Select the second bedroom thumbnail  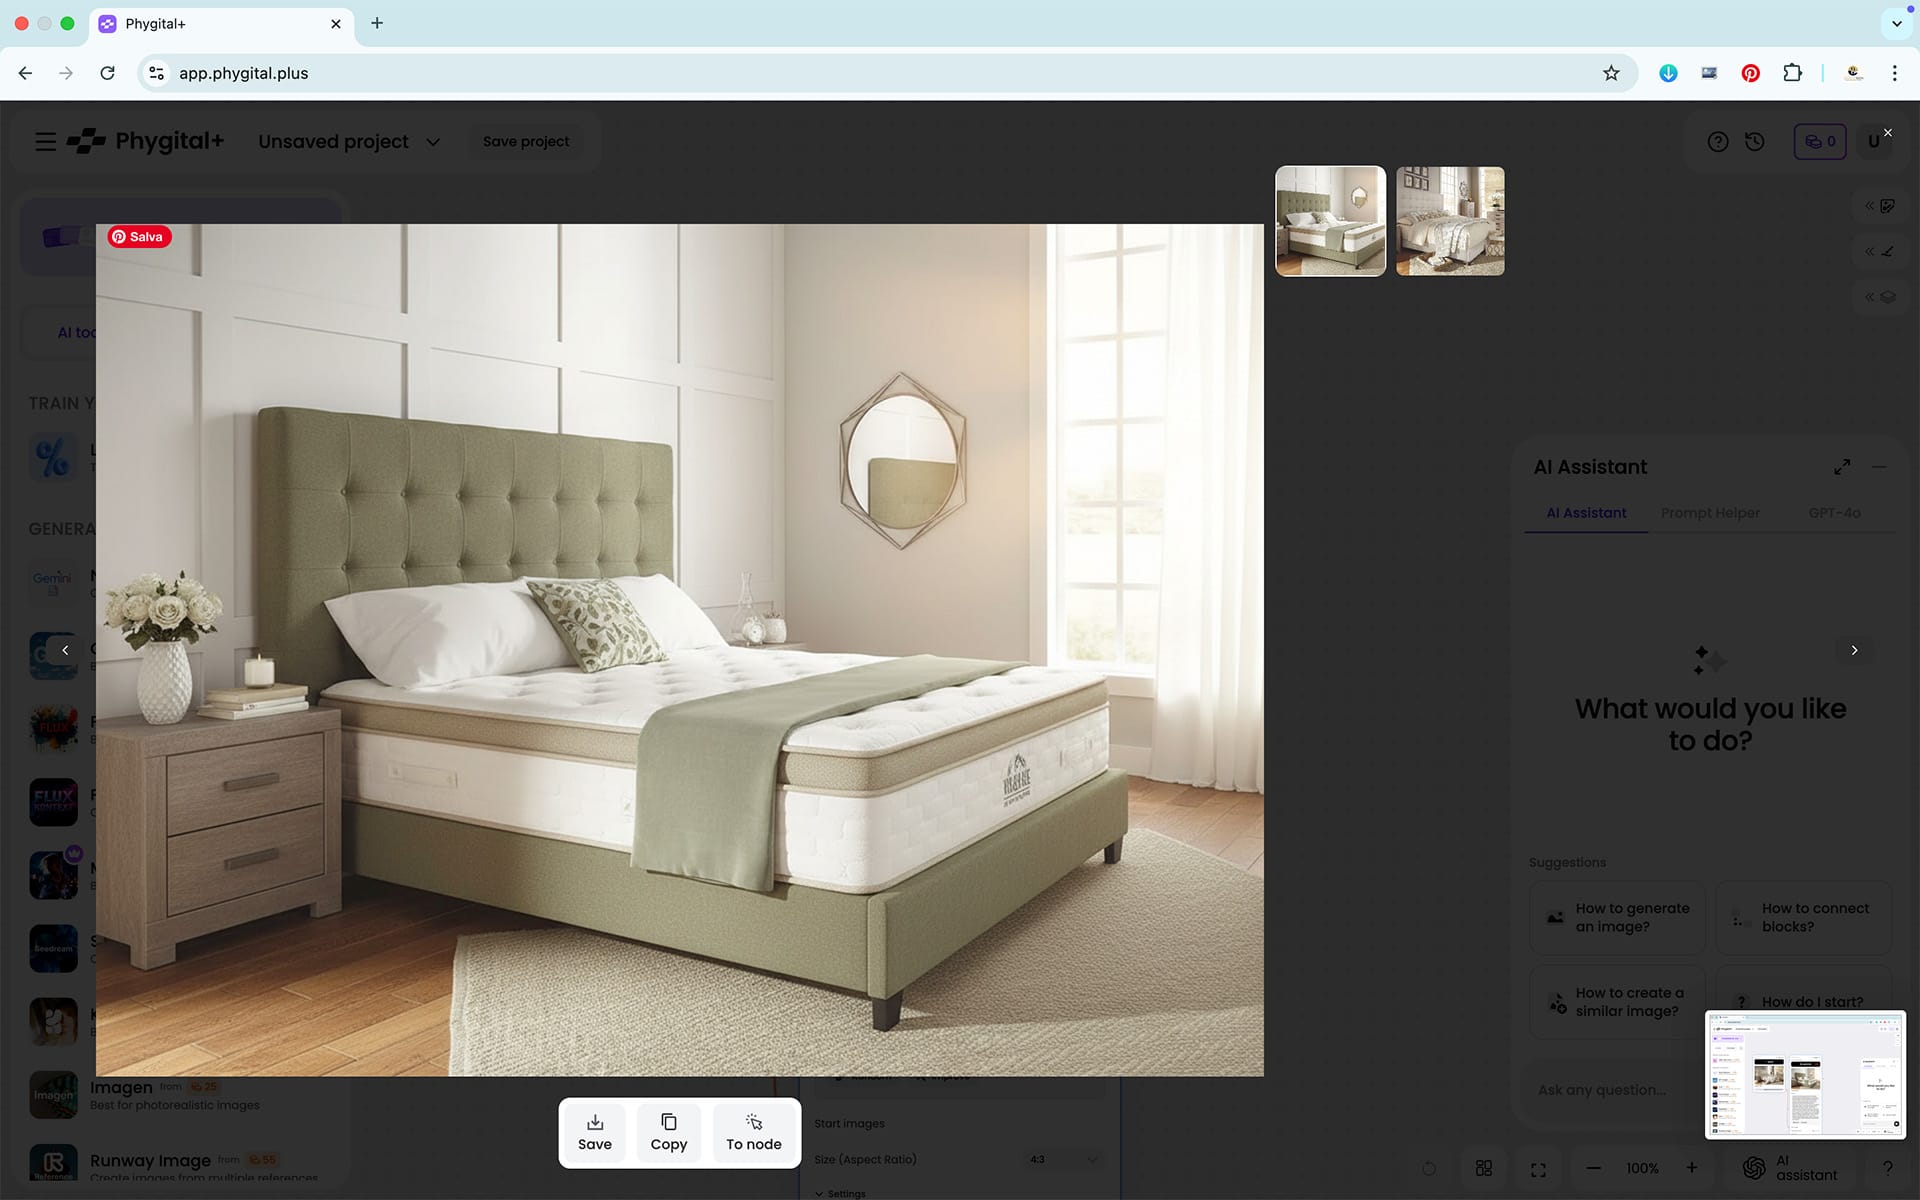1449,221
